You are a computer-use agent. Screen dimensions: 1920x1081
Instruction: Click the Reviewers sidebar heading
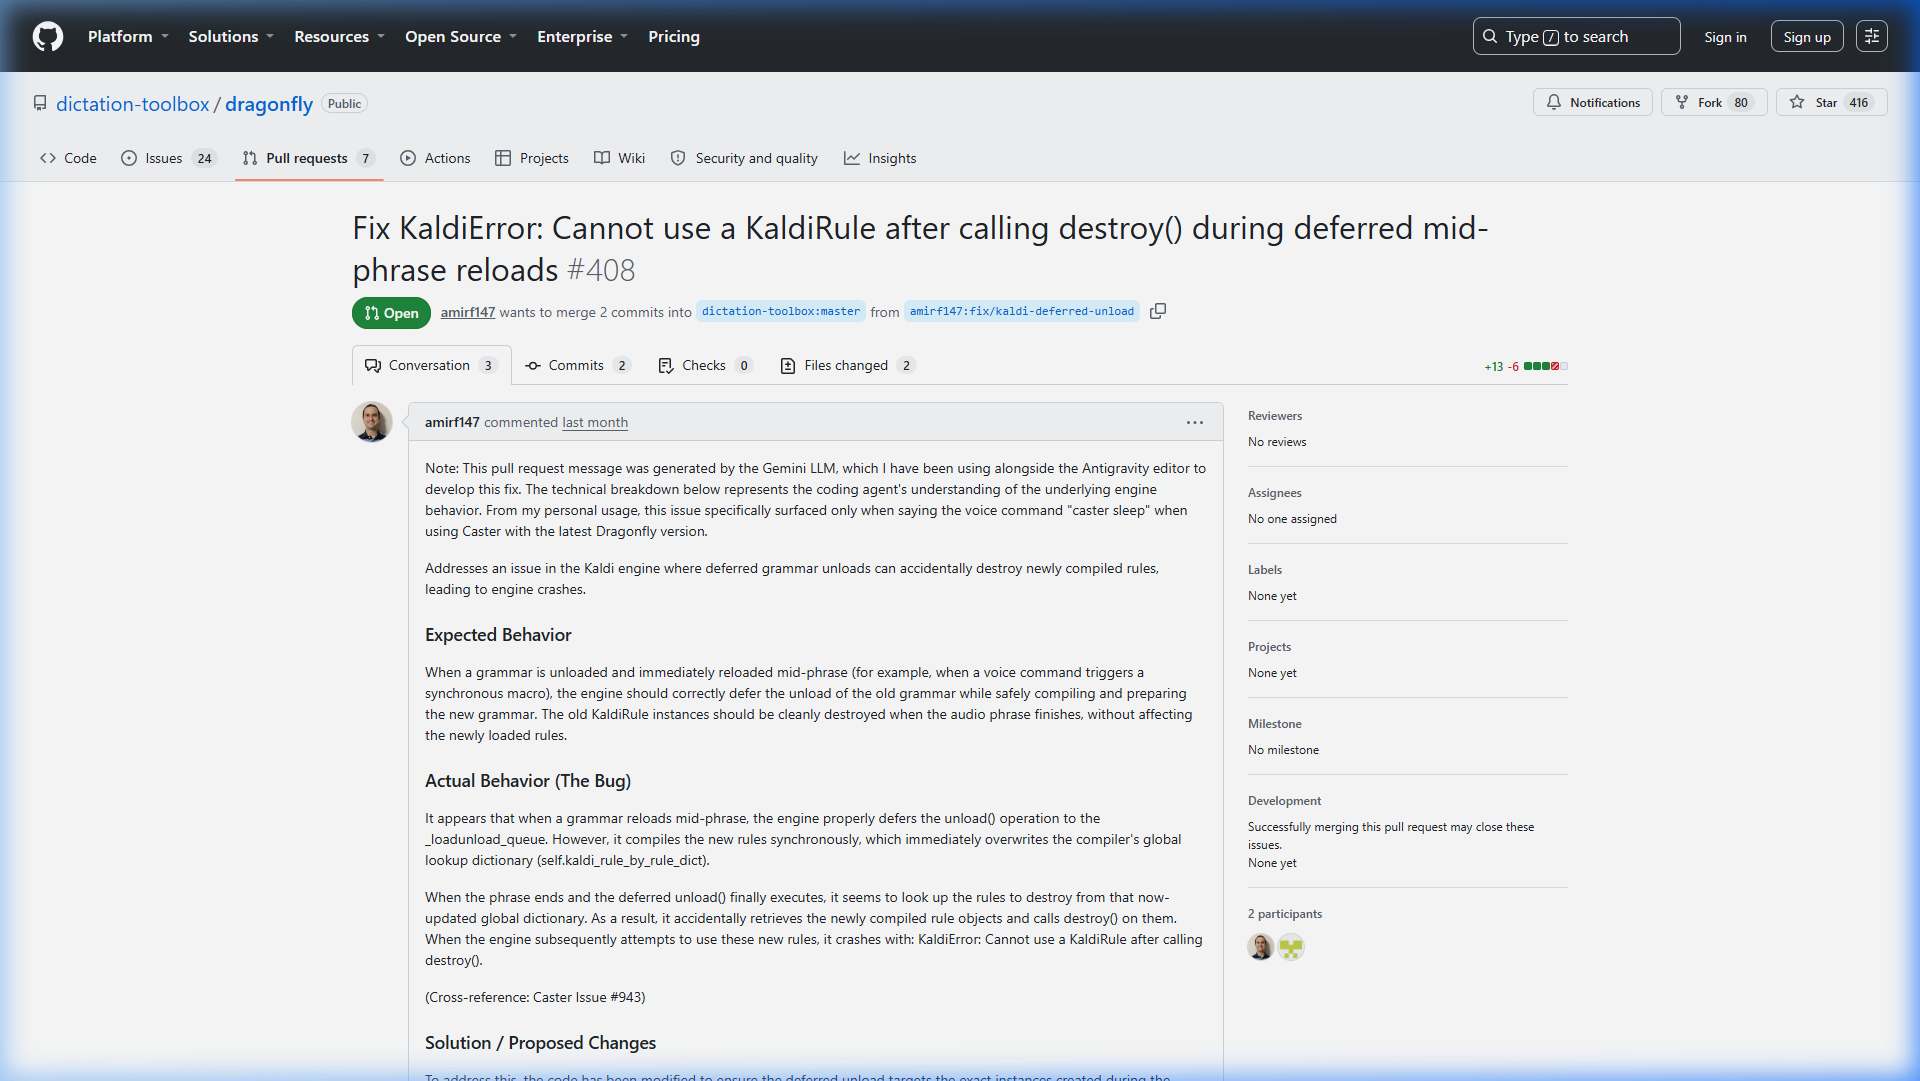(1275, 416)
